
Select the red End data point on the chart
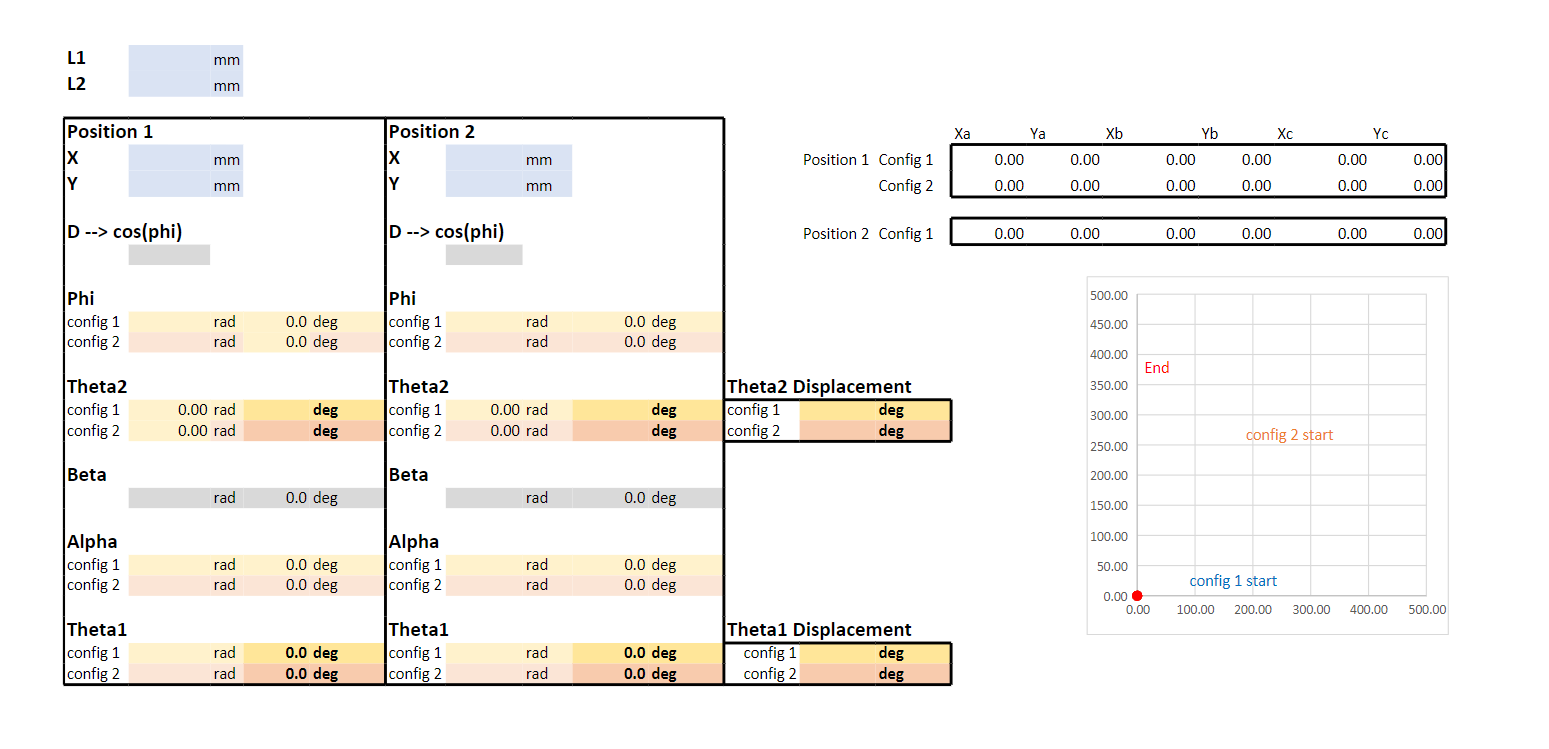1137,595
